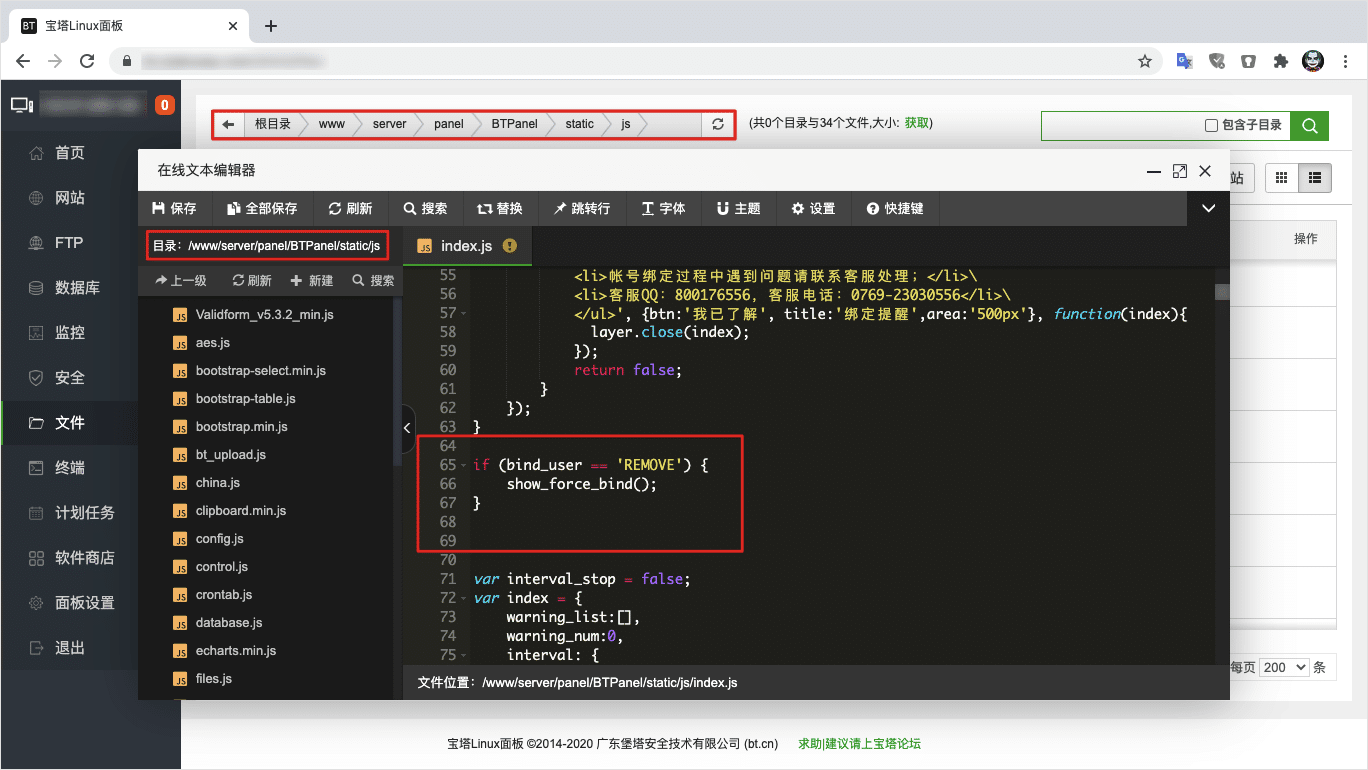Click the orange notification badge showing 0

(165, 105)
